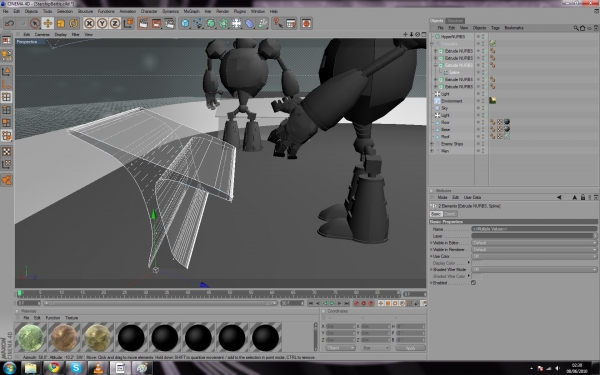Click the Display Color swatch
Screen dimensions: 600x375
point(476,263)
